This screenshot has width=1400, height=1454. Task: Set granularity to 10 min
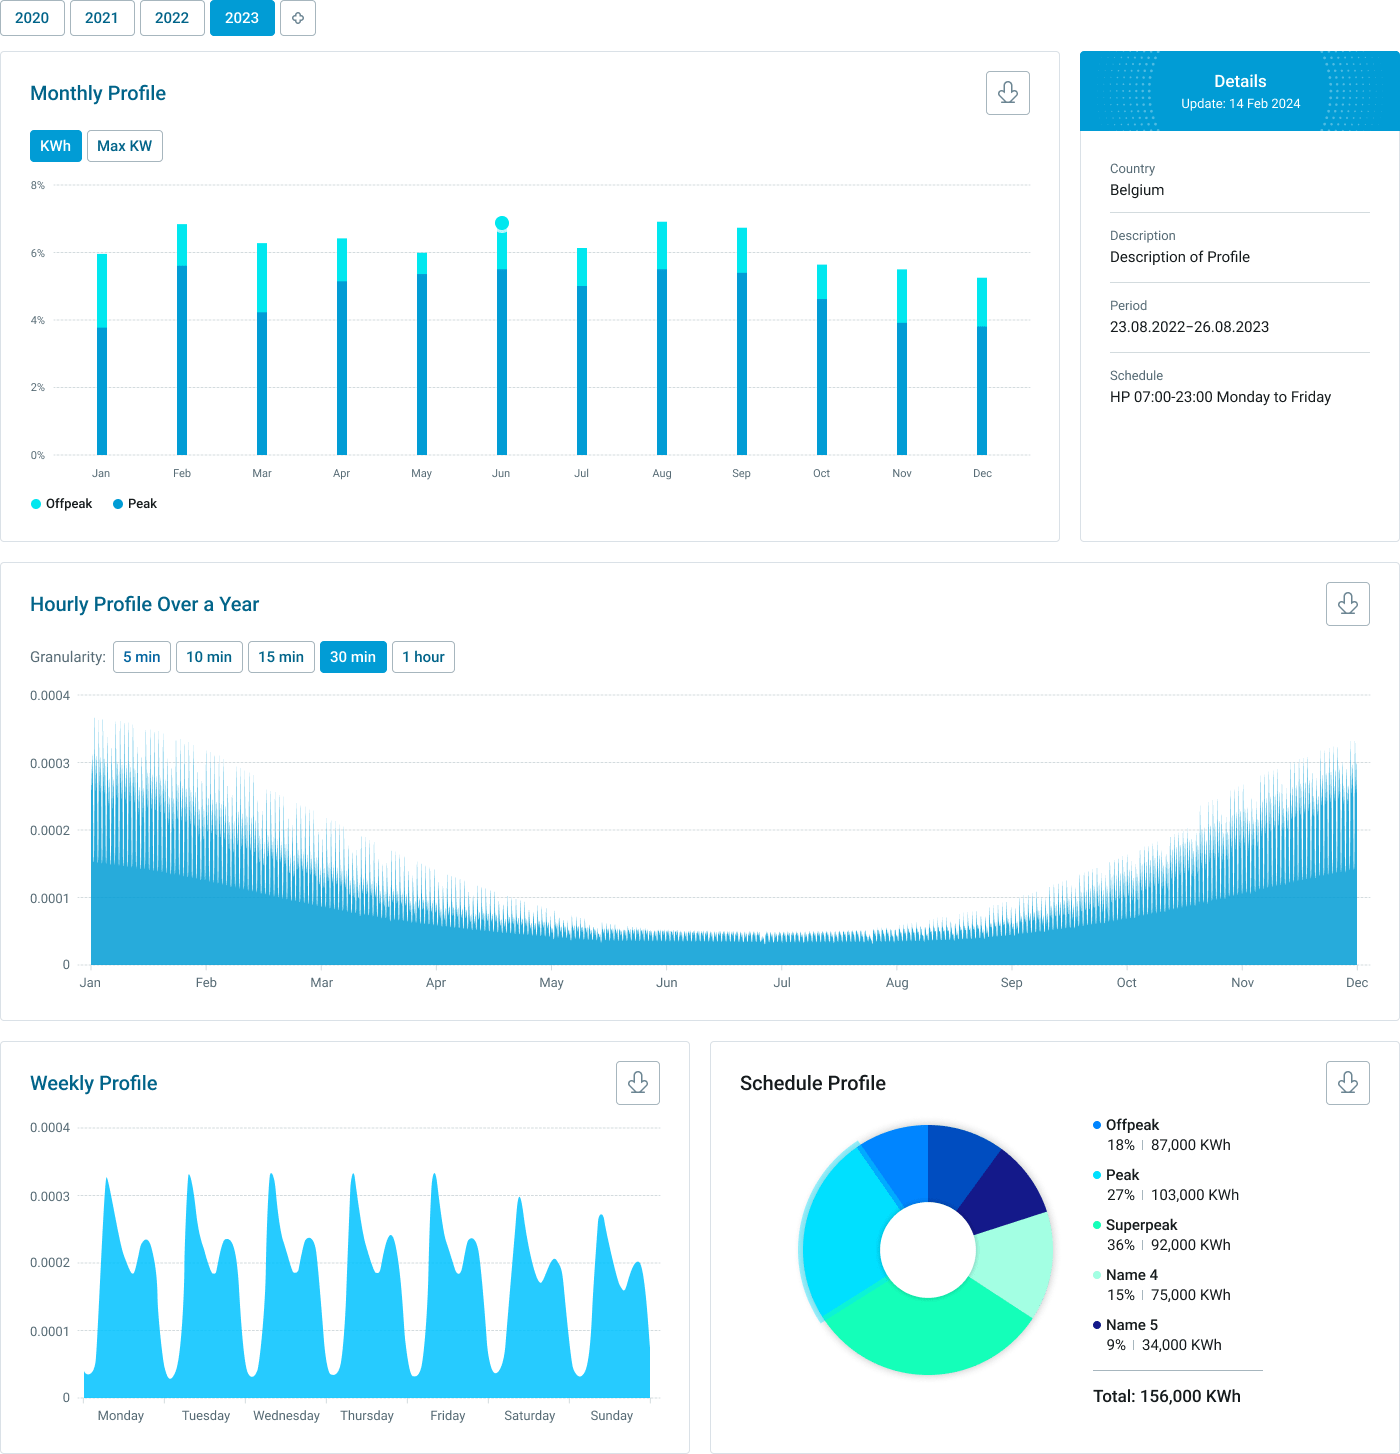(x=209, y=657)
